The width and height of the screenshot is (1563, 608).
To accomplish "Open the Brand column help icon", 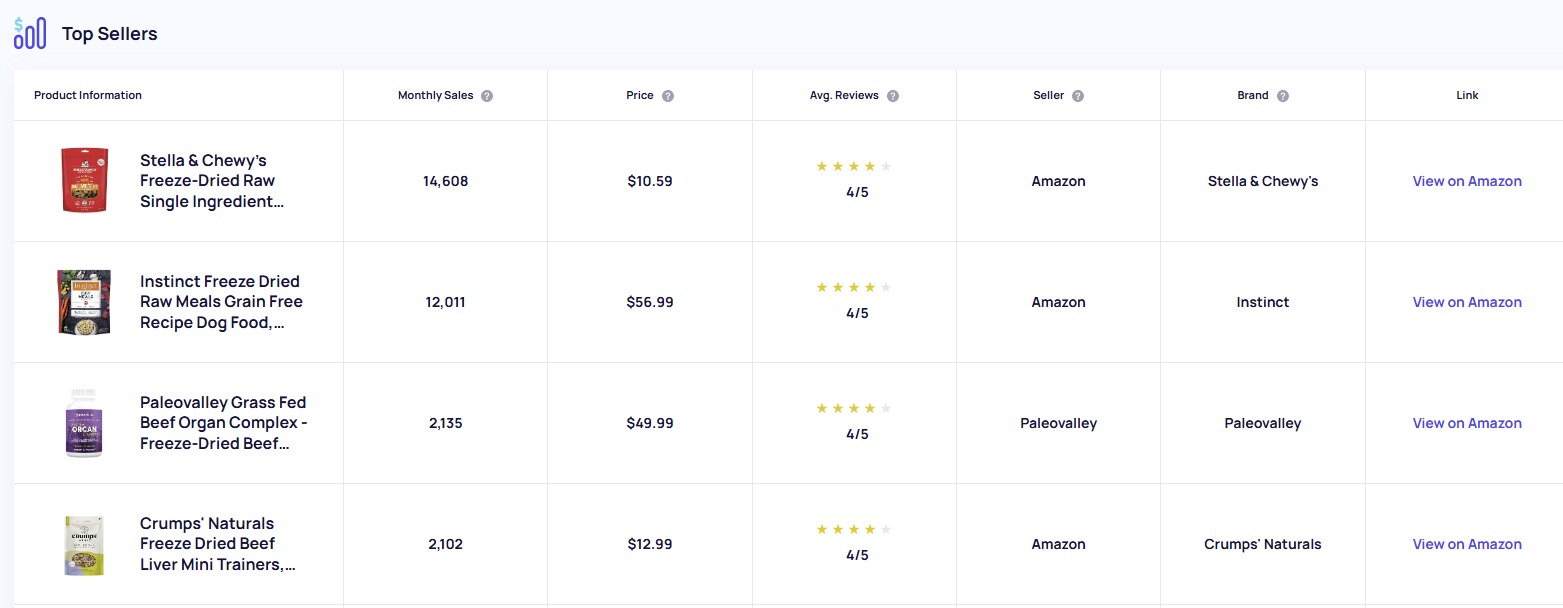I will click(1283, 95).
